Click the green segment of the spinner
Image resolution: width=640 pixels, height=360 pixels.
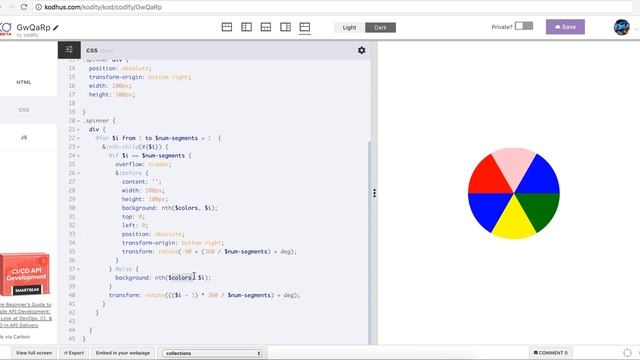539,209
